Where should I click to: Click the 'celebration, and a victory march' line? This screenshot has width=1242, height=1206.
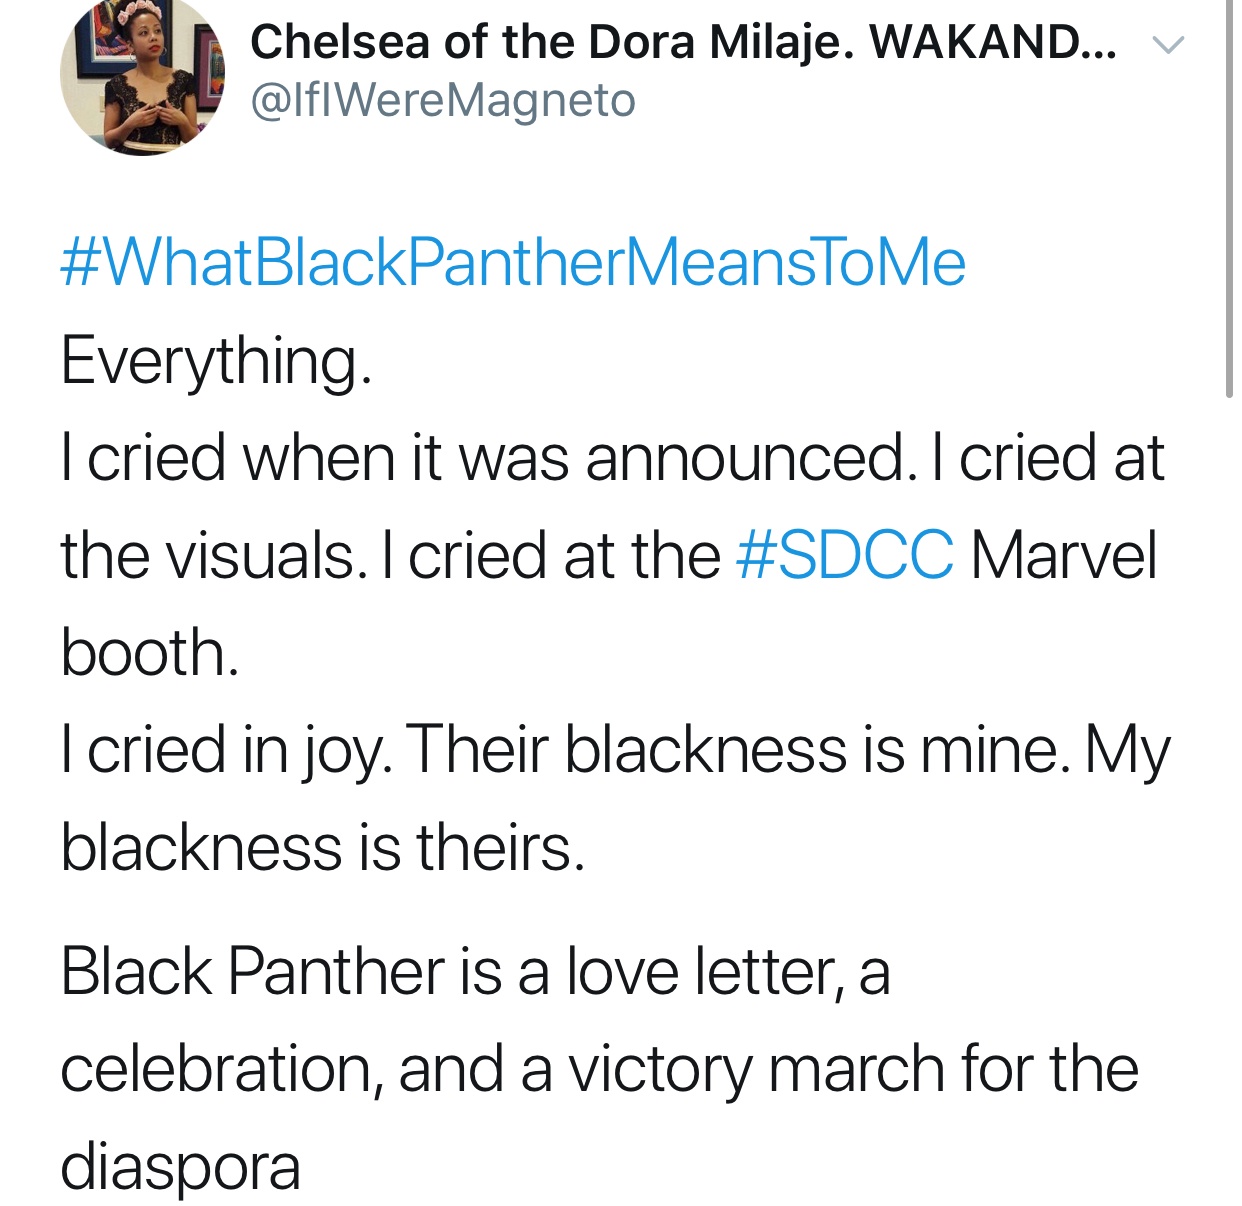click(599, 1069)
